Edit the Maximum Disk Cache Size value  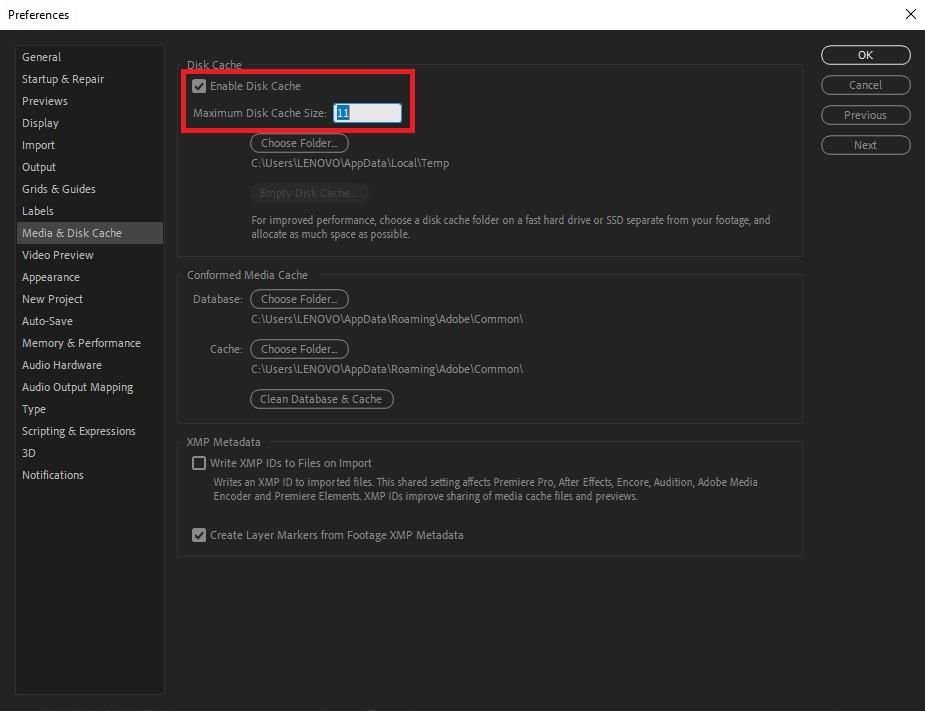point(367,113)
